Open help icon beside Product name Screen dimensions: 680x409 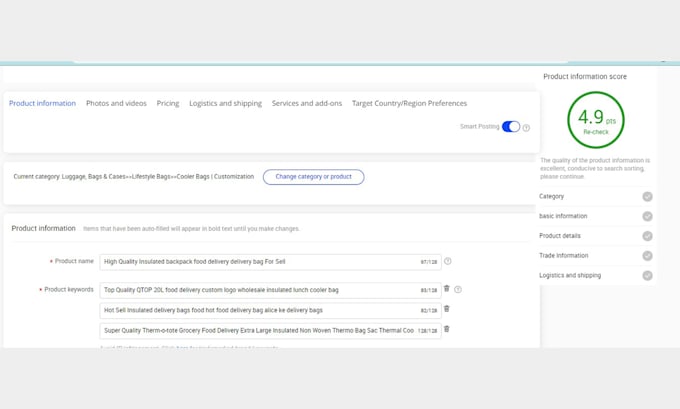448,261
